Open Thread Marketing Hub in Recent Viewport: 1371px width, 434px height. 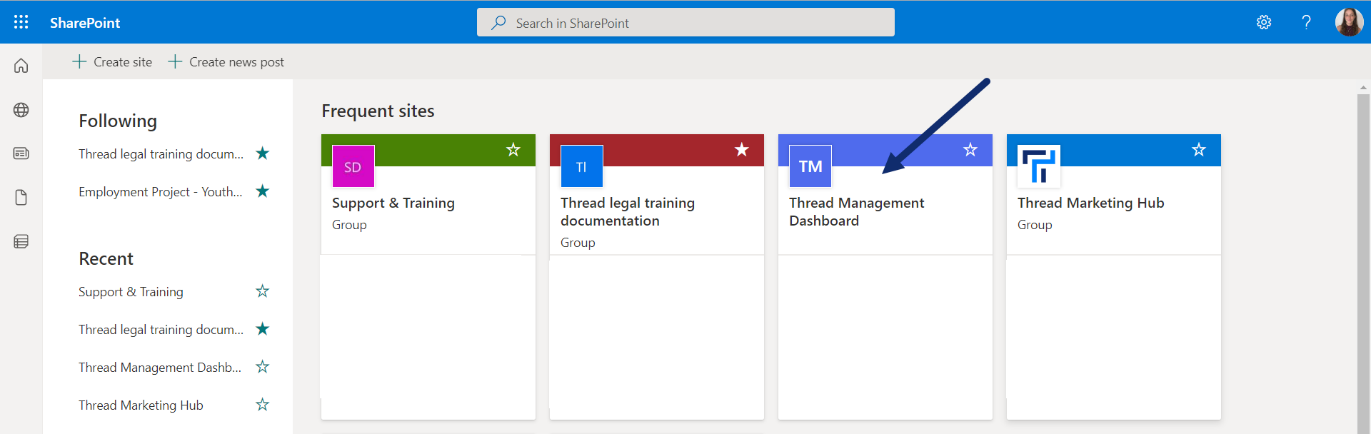tap(141, 405)
